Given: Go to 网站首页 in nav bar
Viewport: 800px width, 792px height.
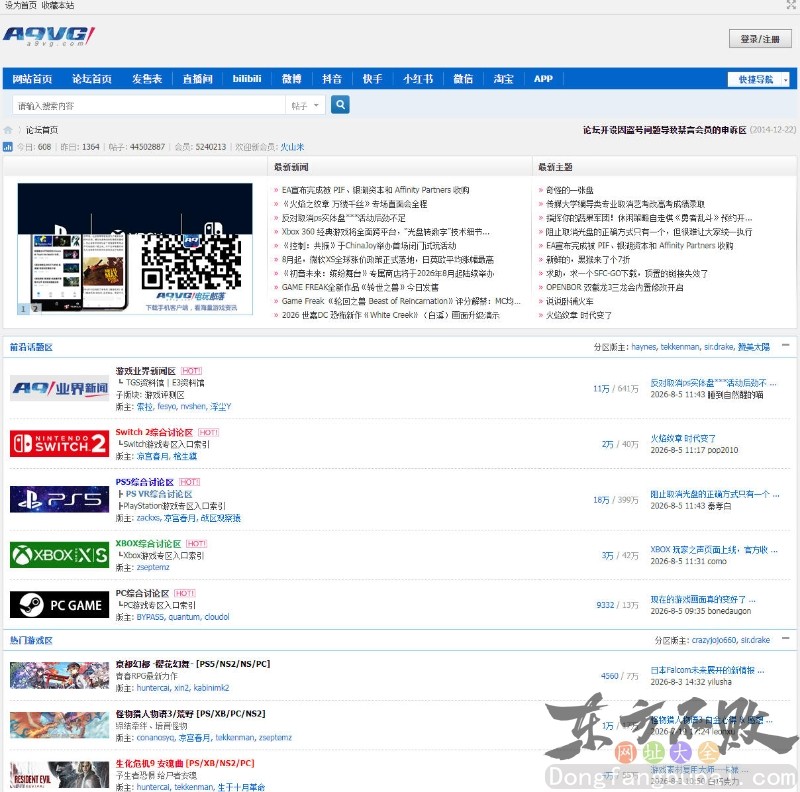Looking at the screenshot, I should 32,79.
